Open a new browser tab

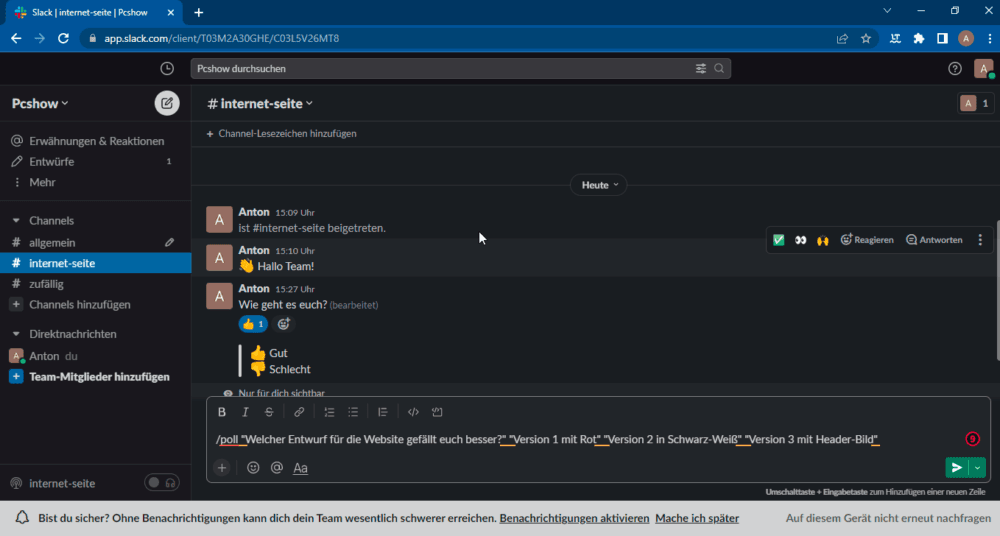(x=198, y=12)
